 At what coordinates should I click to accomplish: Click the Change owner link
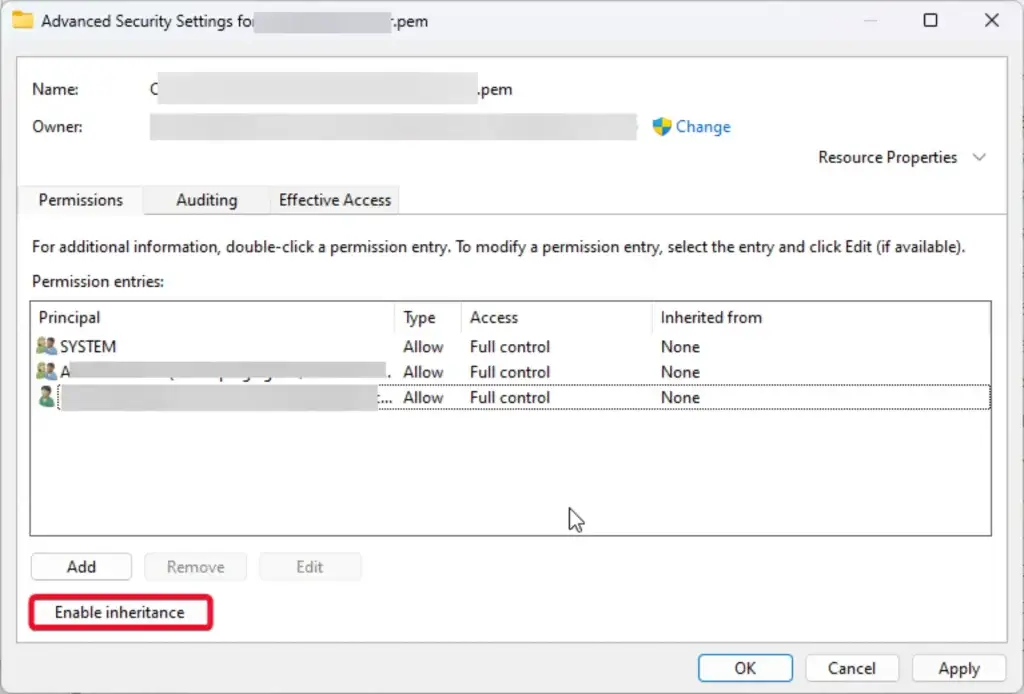(x=703, y=127)
